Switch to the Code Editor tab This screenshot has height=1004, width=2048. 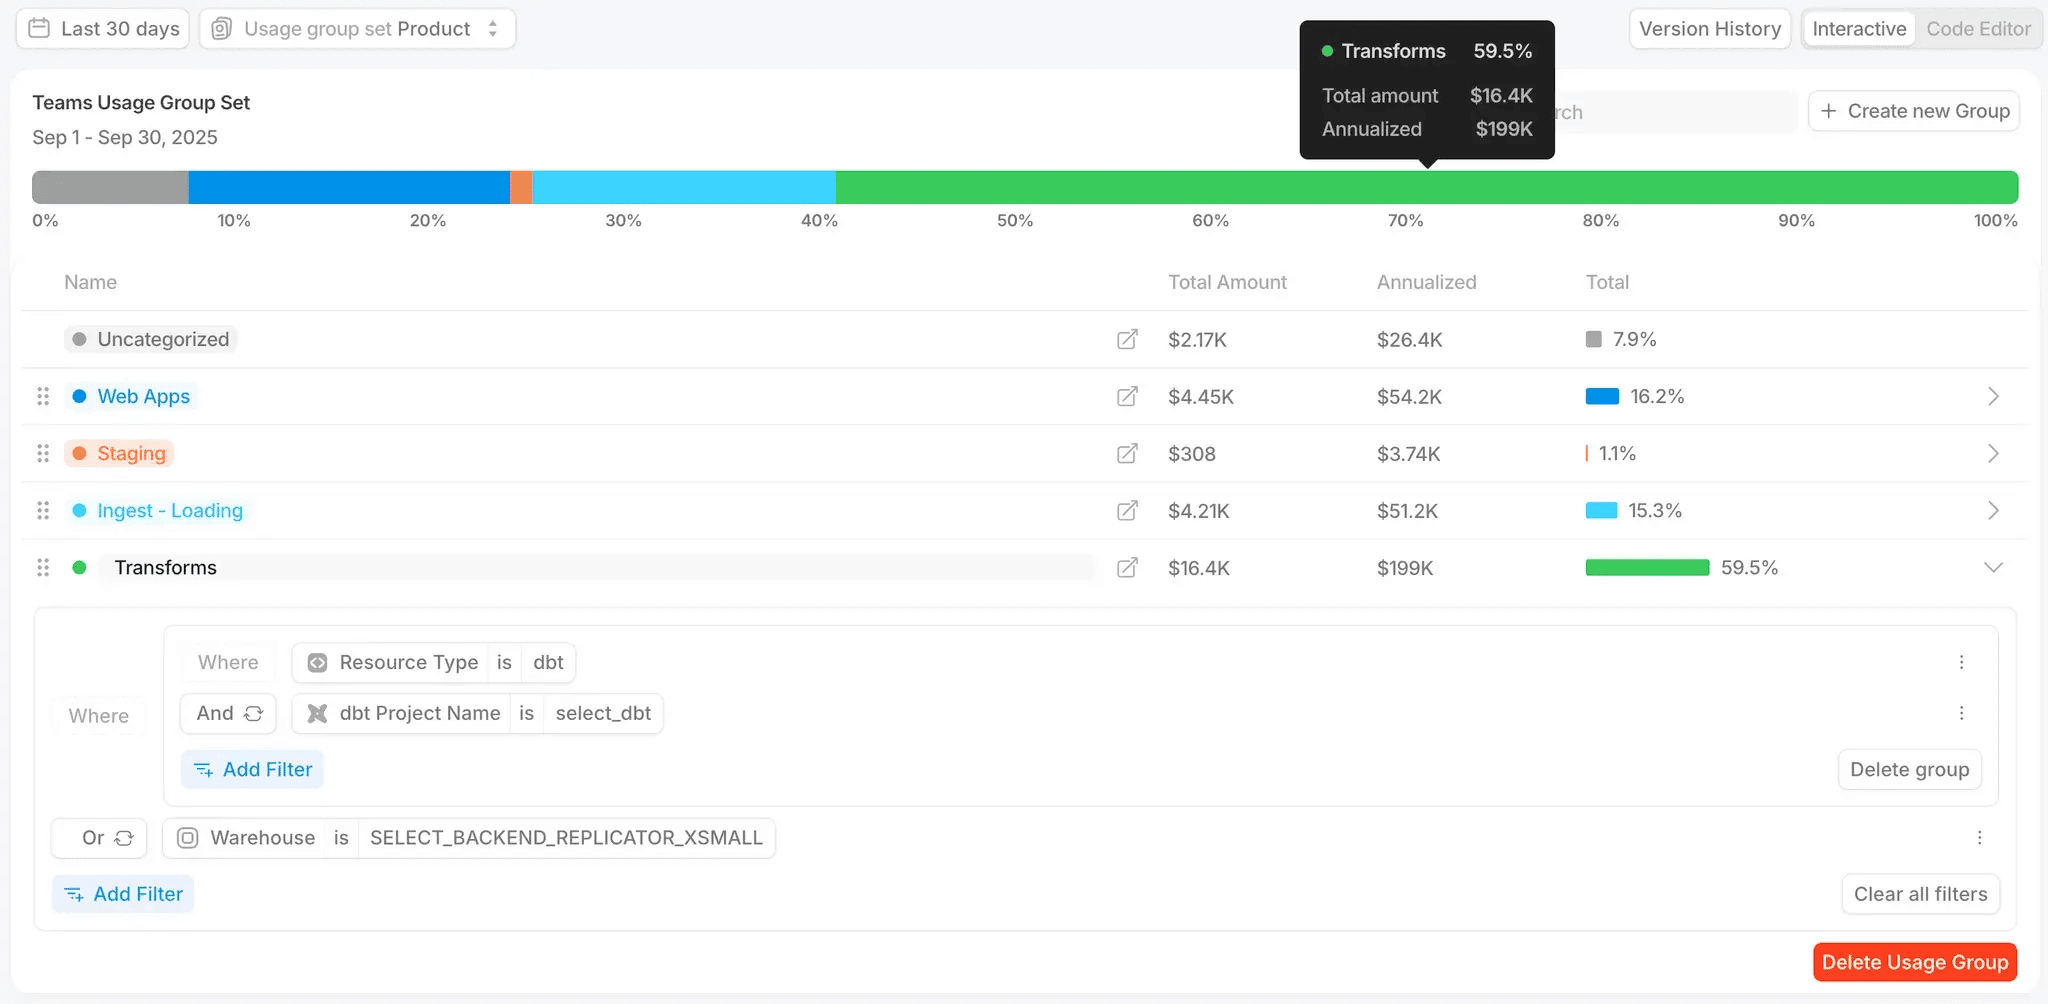coord(1978,29)
